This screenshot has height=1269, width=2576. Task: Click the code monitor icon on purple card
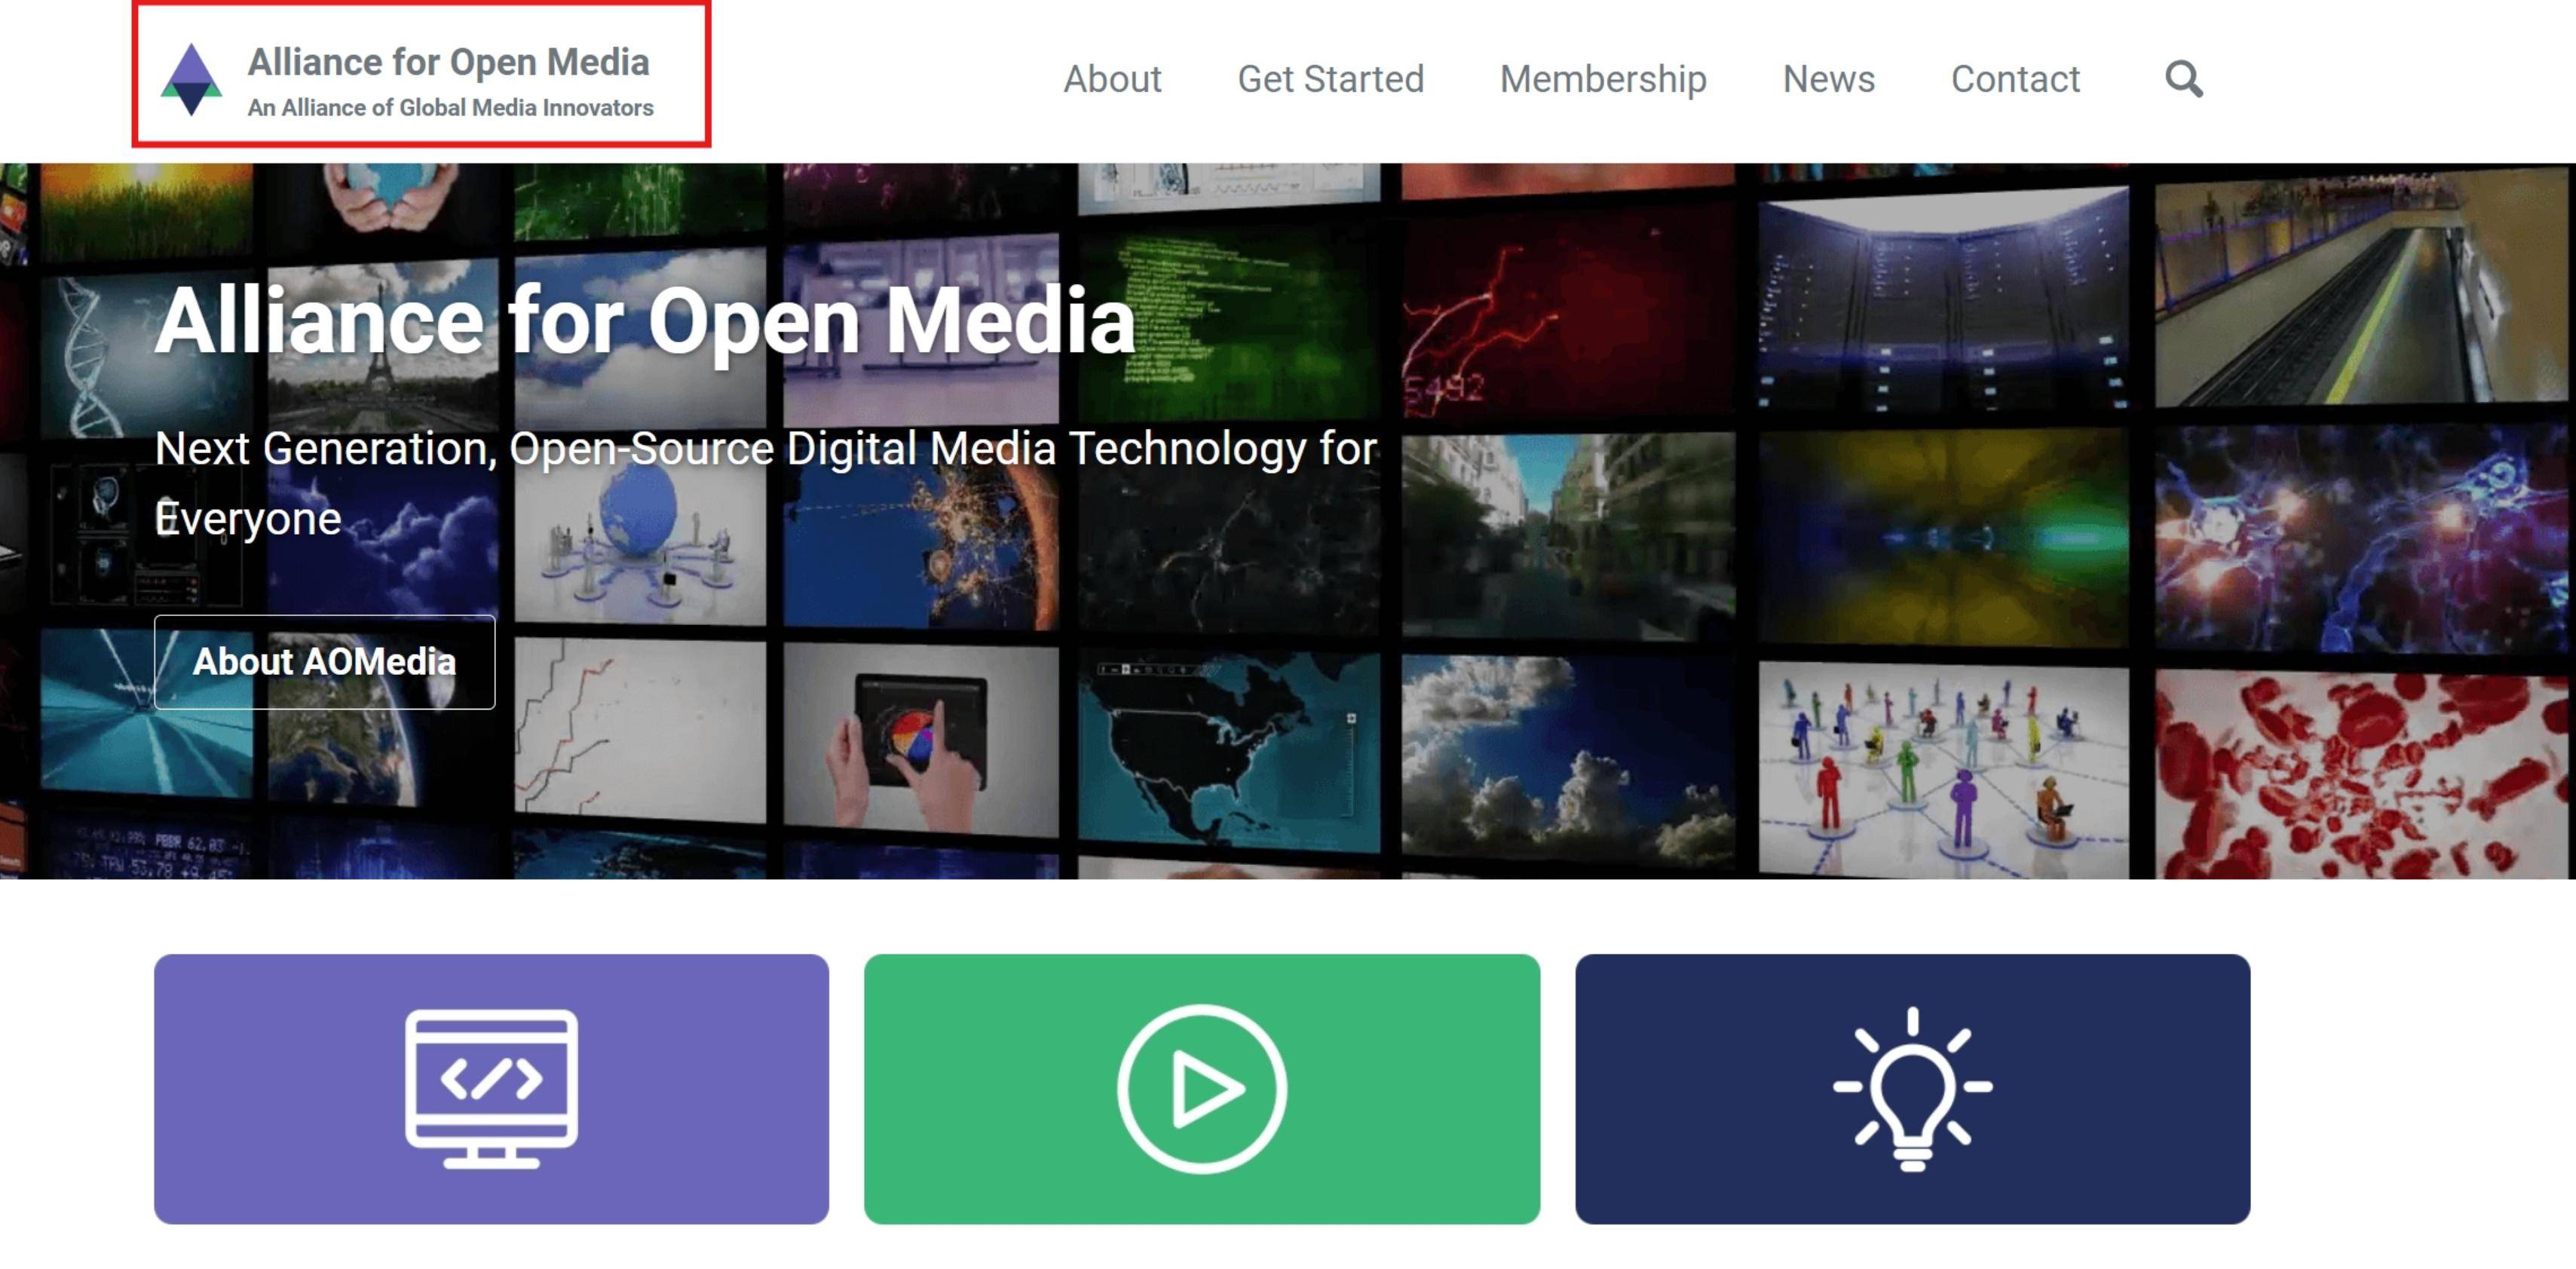pos(491,1088)
